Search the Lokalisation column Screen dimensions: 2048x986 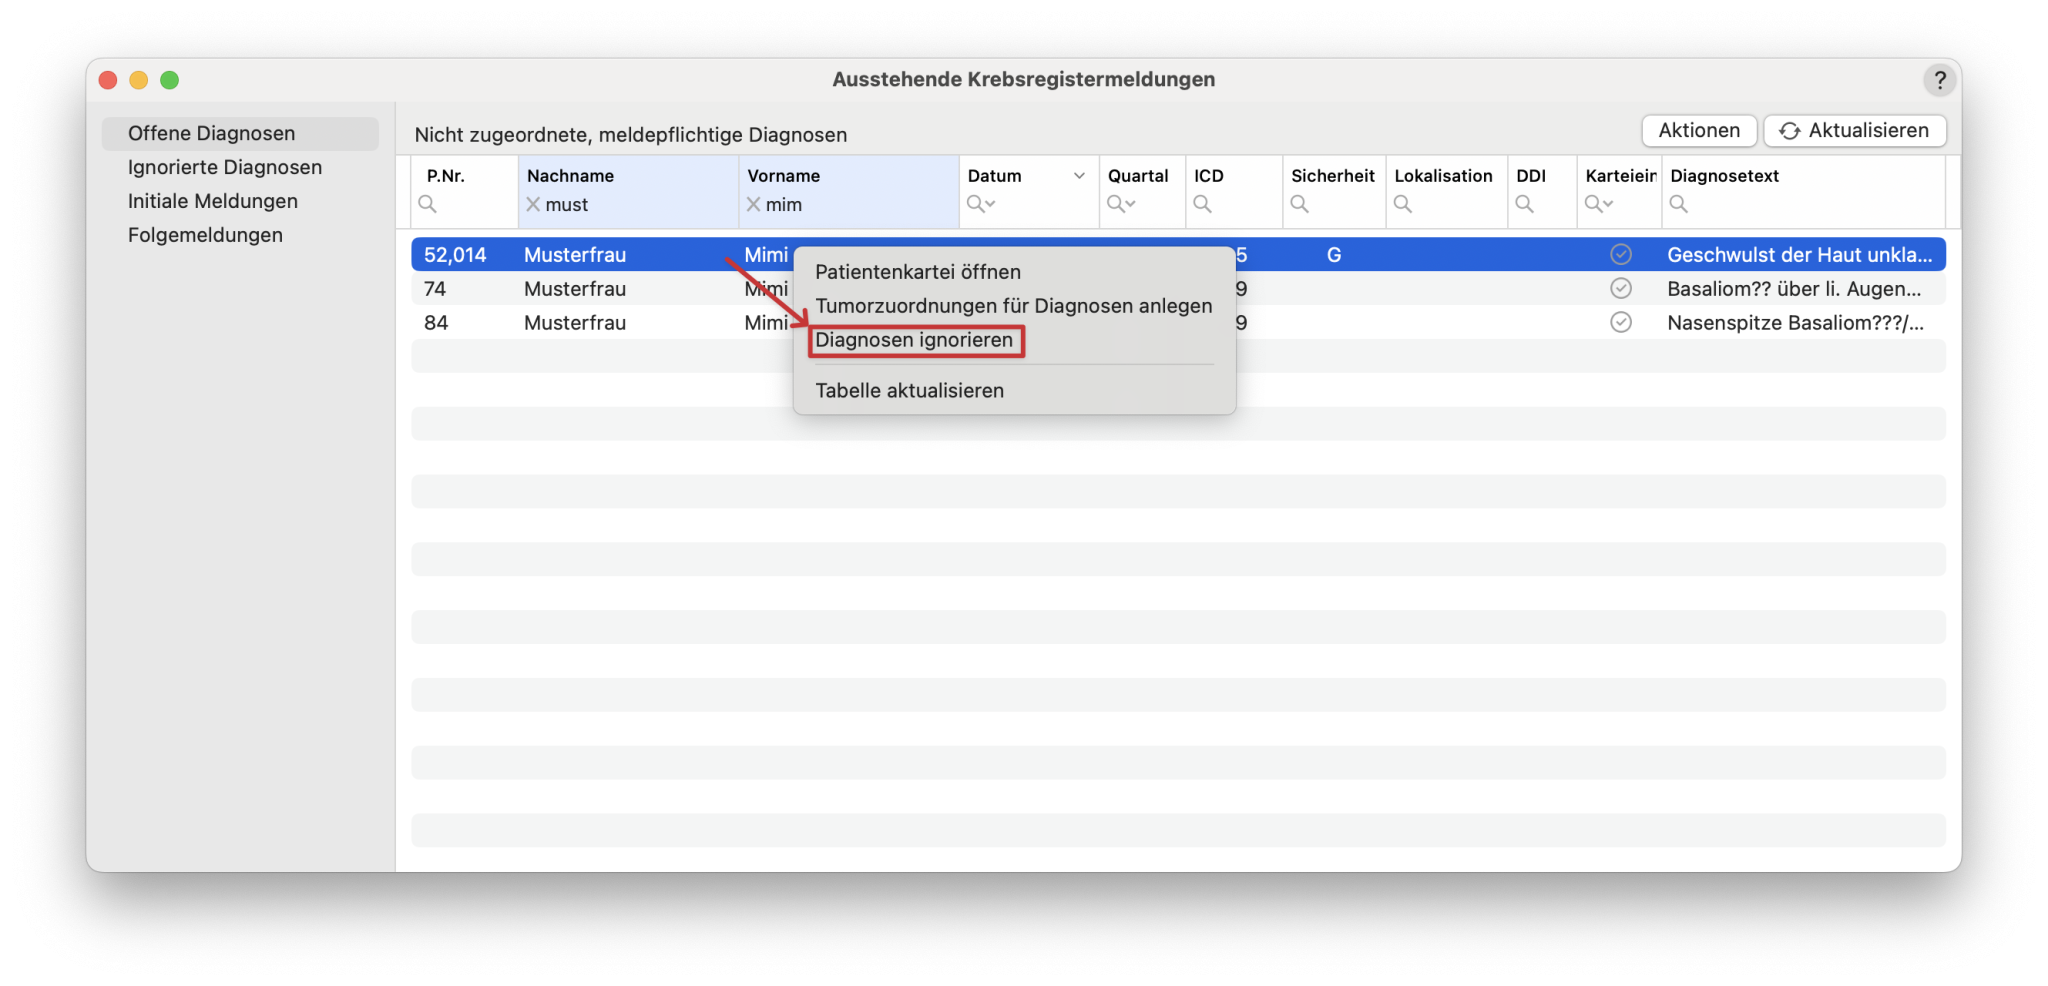1404,204
